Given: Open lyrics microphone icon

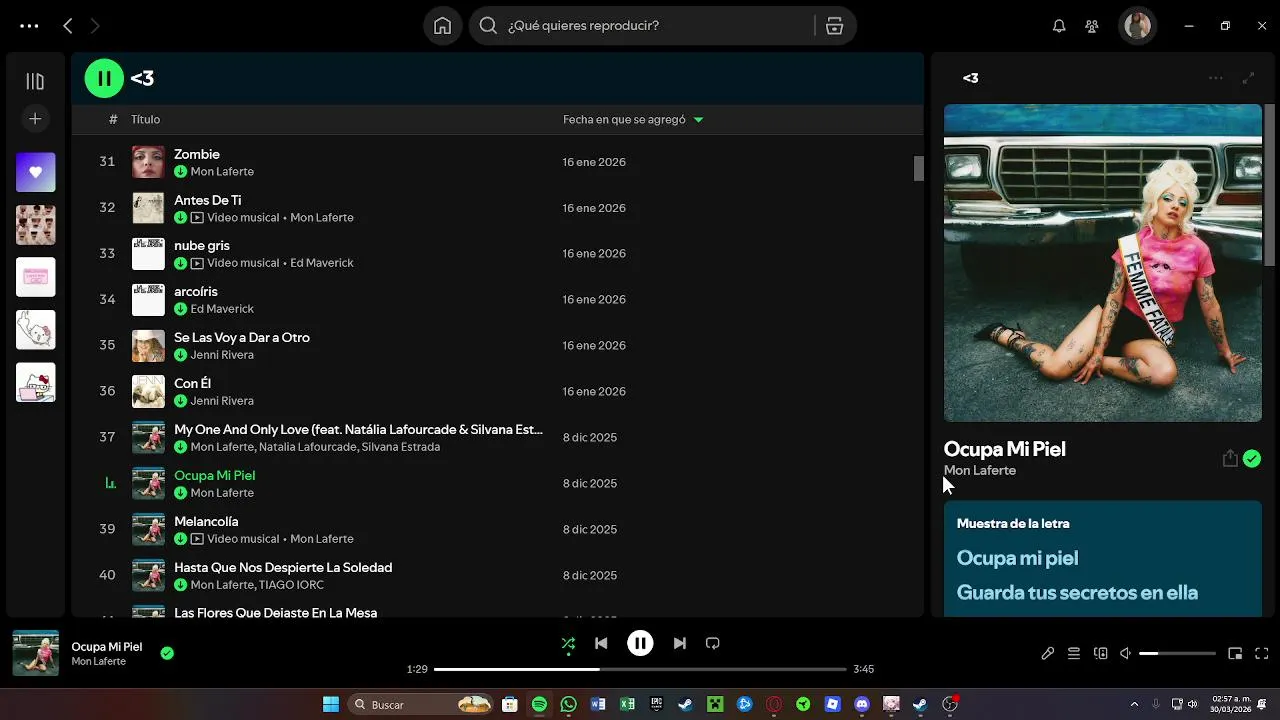Looking at the screenshot, I should pyautogui.click(x=1047, y=653).
